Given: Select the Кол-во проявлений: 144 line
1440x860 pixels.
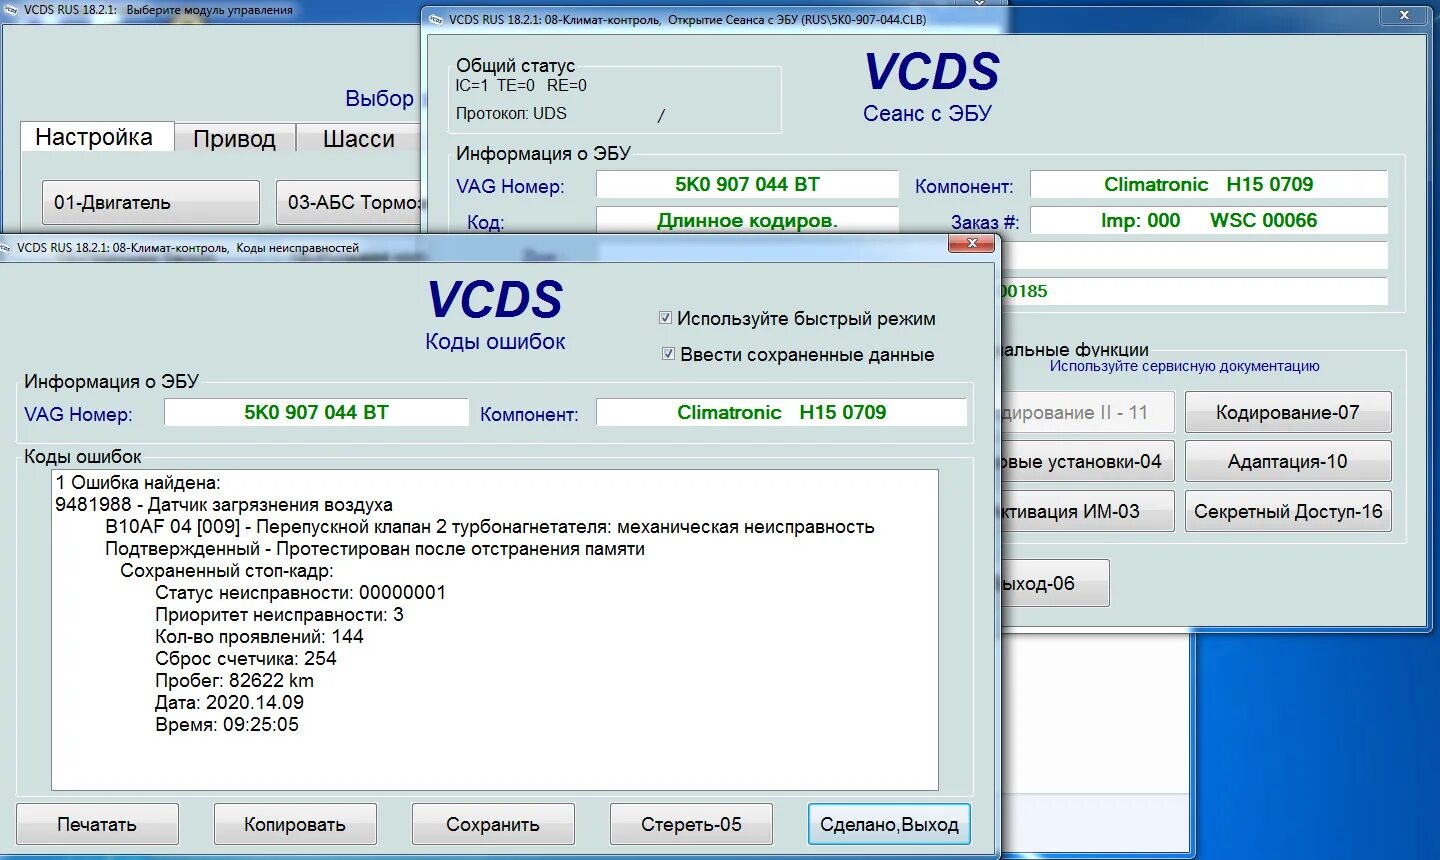Looking at the screenshot, I should (260, 637).
